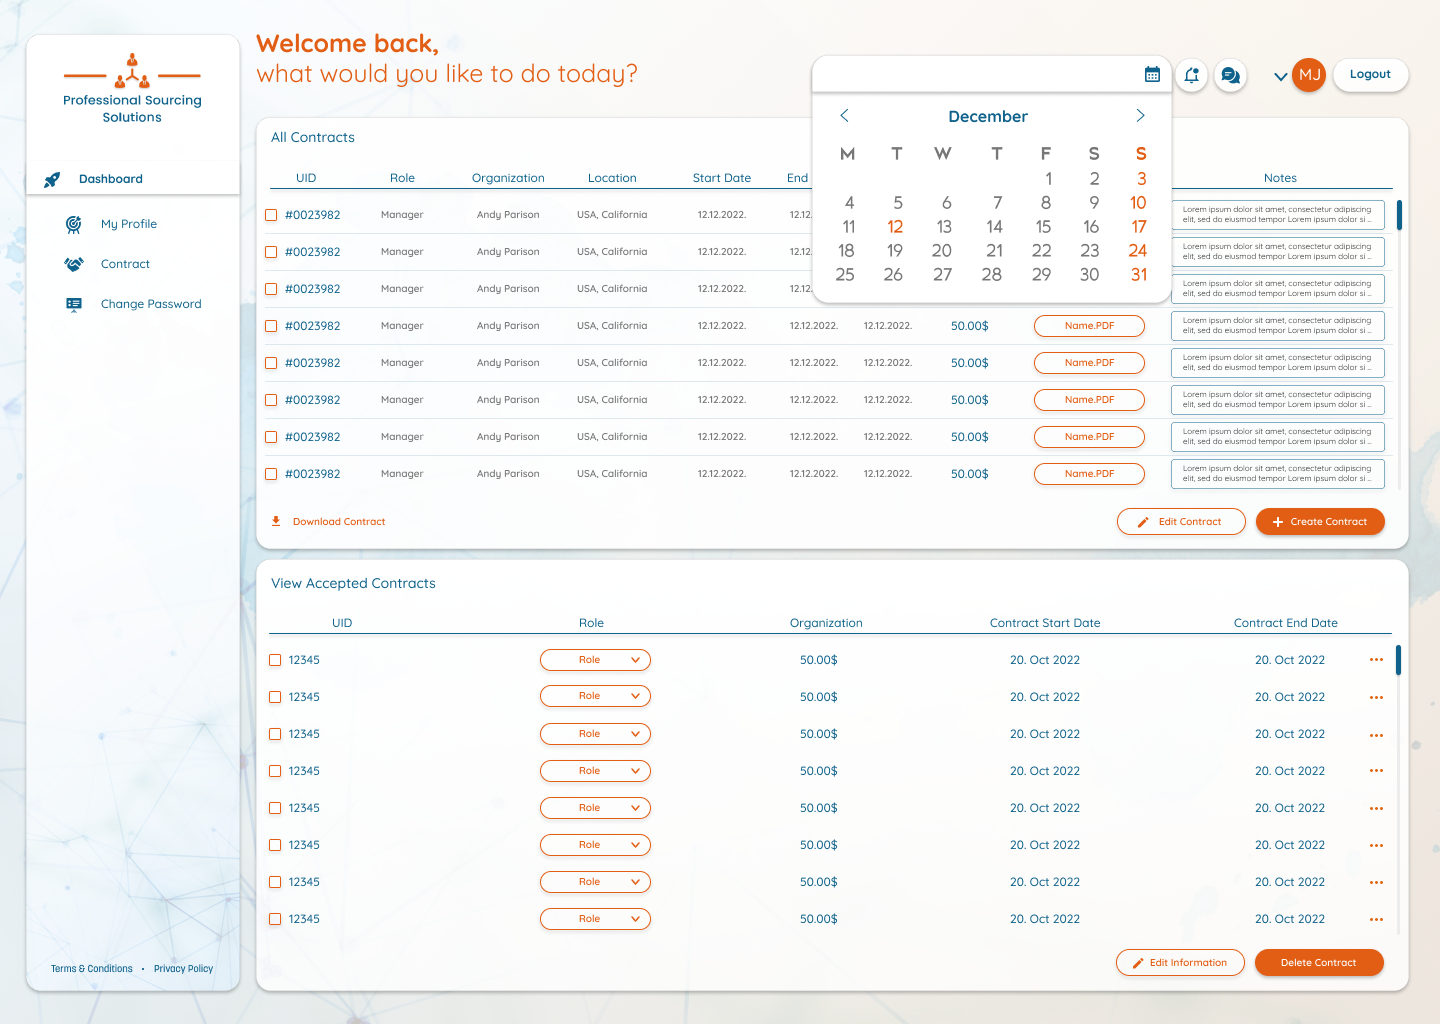
Task: Open the calendar date picker icon
Action: 1152,74
